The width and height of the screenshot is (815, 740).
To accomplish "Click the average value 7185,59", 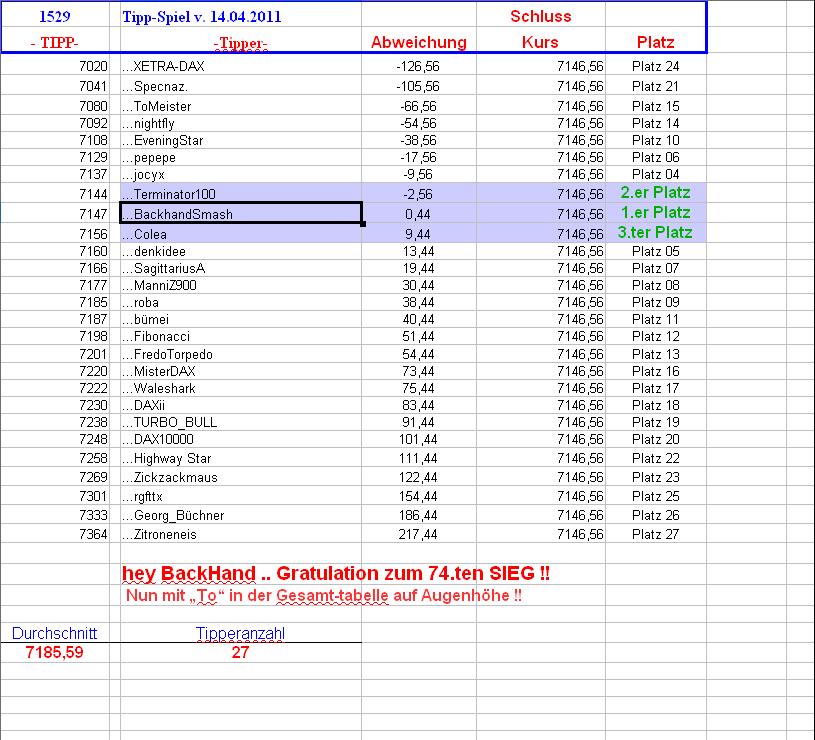I will pos(55,652).
